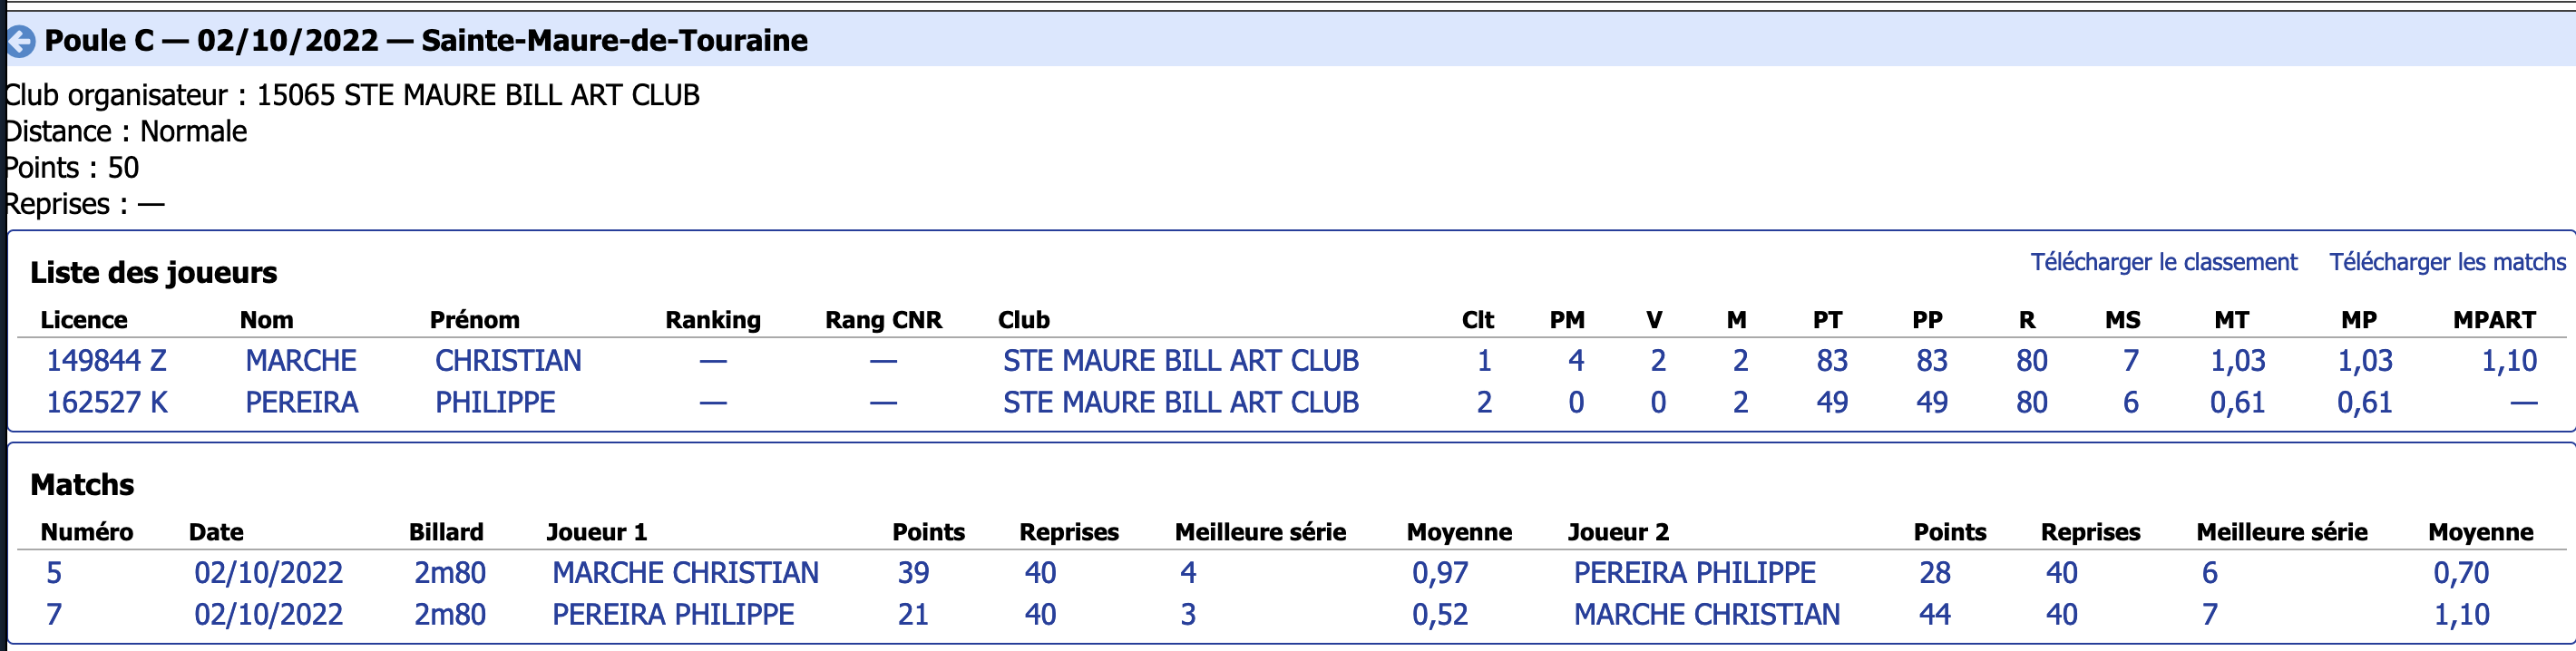Image resolution: width=2576 pixels, height=651 pixels.
Task: Click PEREIRA PHILIPPE as Joueur 1 in match 7
Action: pyautogui.click(x=673, y=614)
